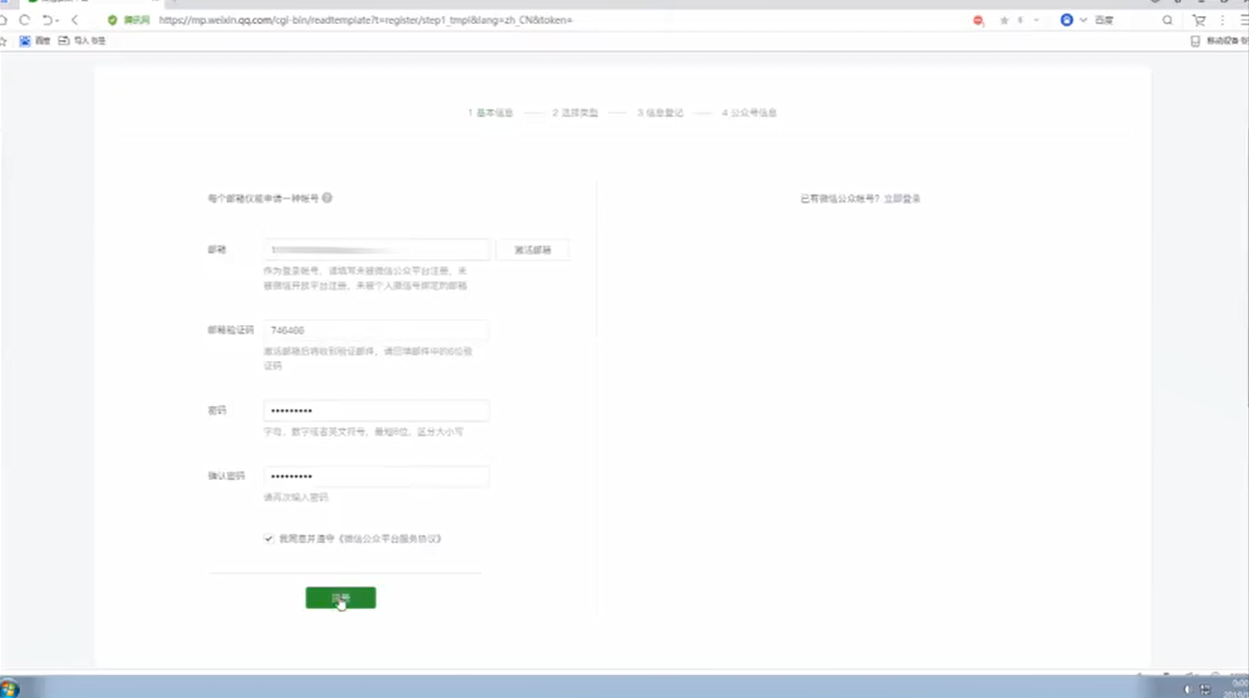Screen dimensions: 1249x698
Task: Open the browser three-dot menu
Action: coord(1222,20)
